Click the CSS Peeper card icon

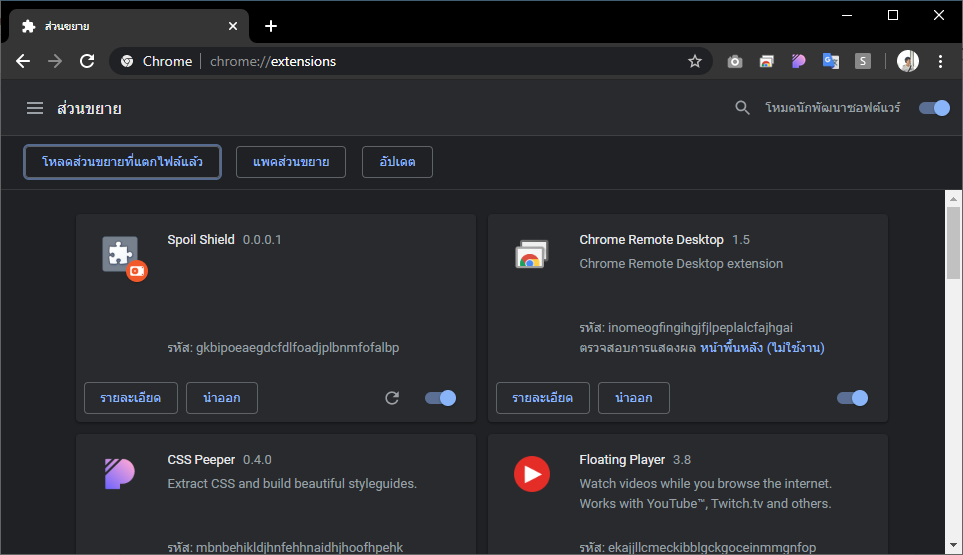119,474
